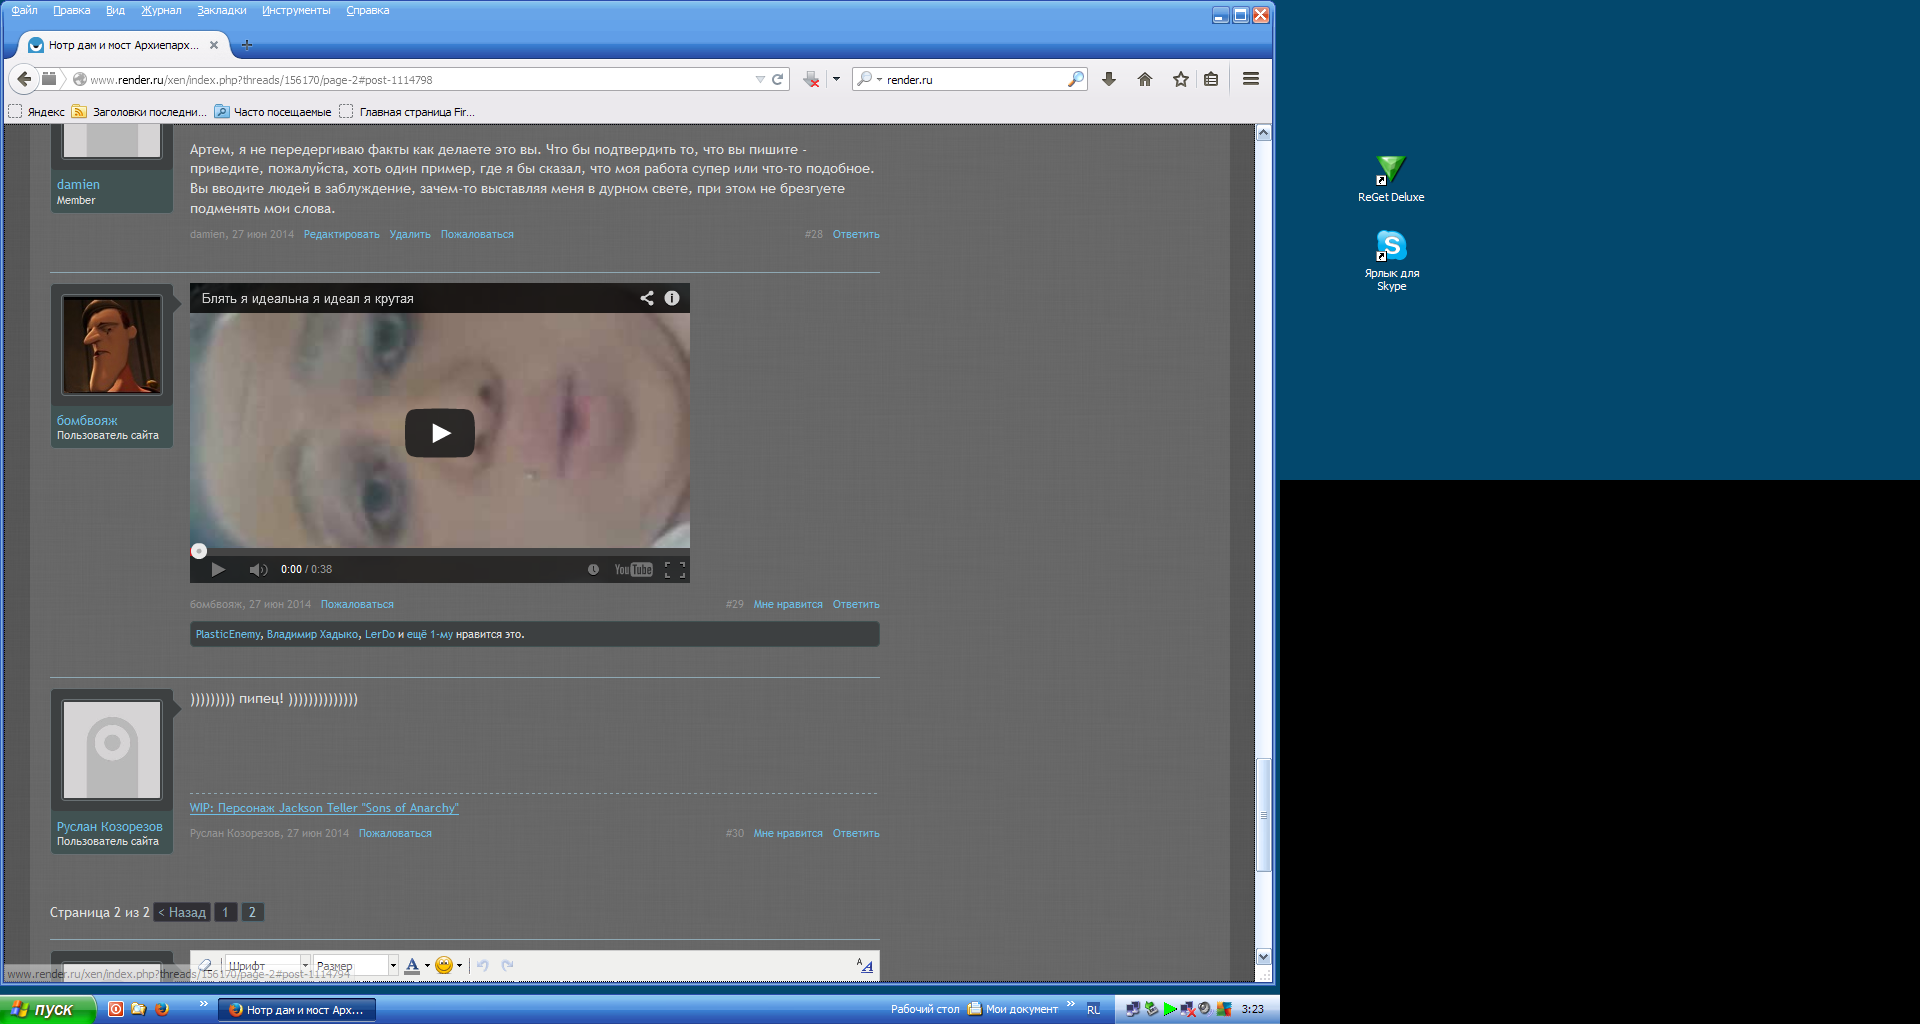Go to home page via house icon

[x=1145, y=79]
